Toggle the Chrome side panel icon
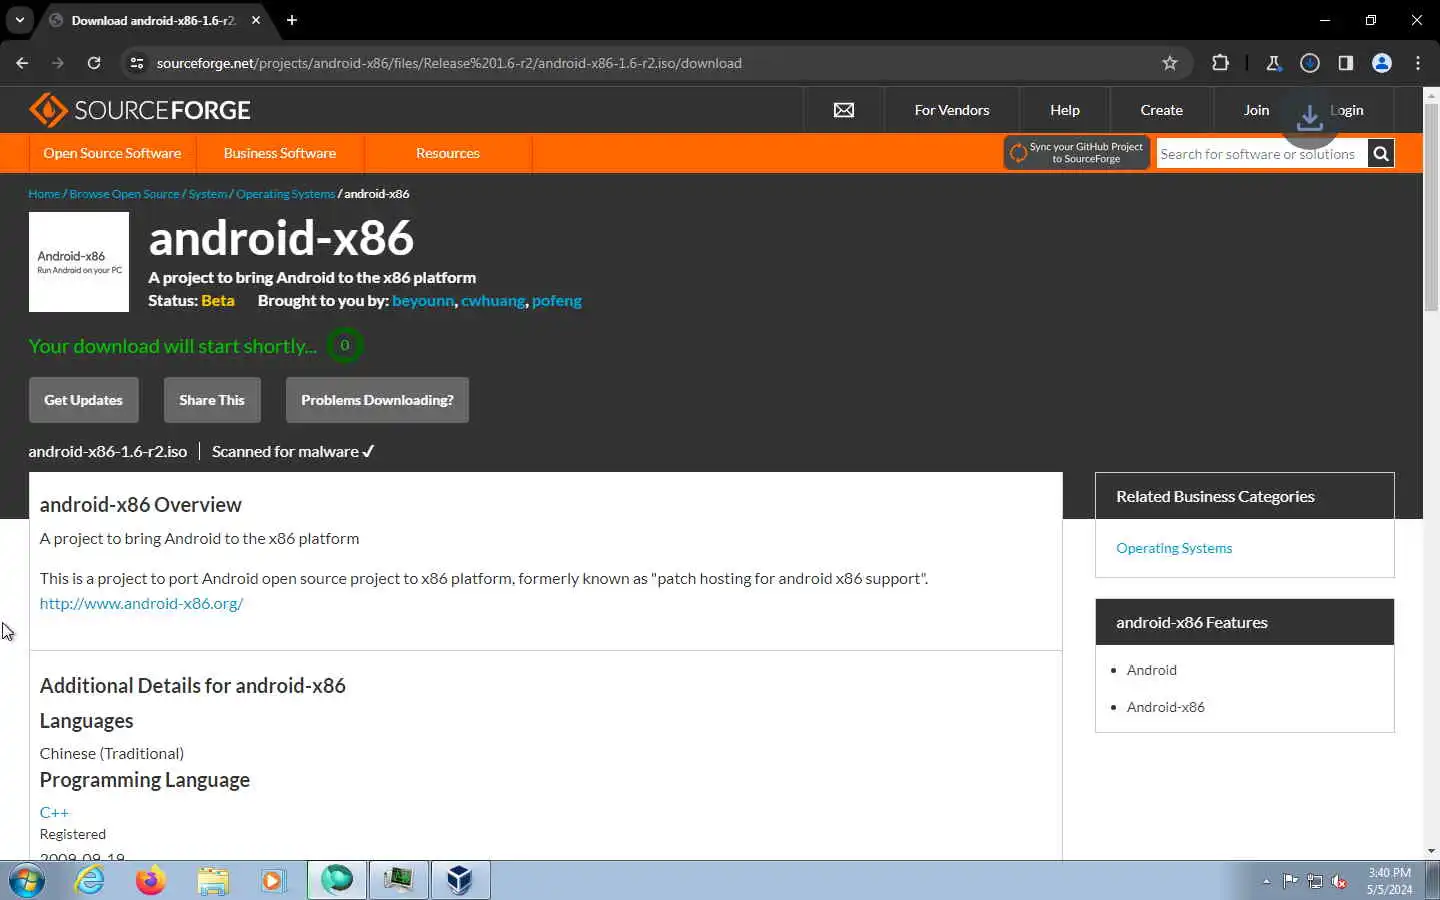 [x=1346, y=63]
